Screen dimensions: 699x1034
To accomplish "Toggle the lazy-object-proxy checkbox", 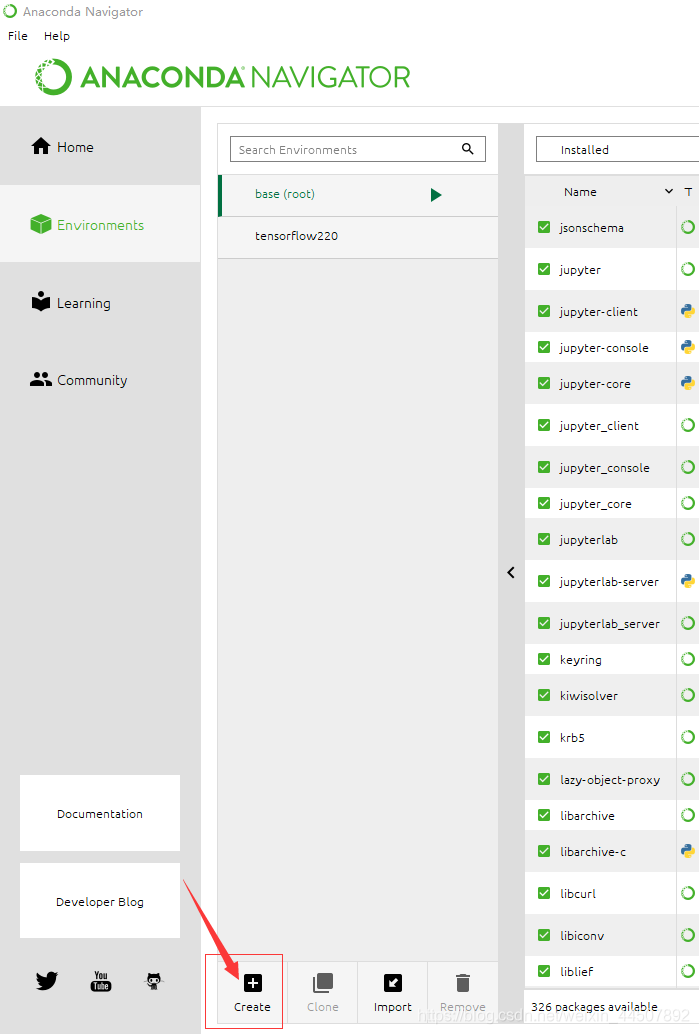I will pyautogui.click(x=544, y=779).
